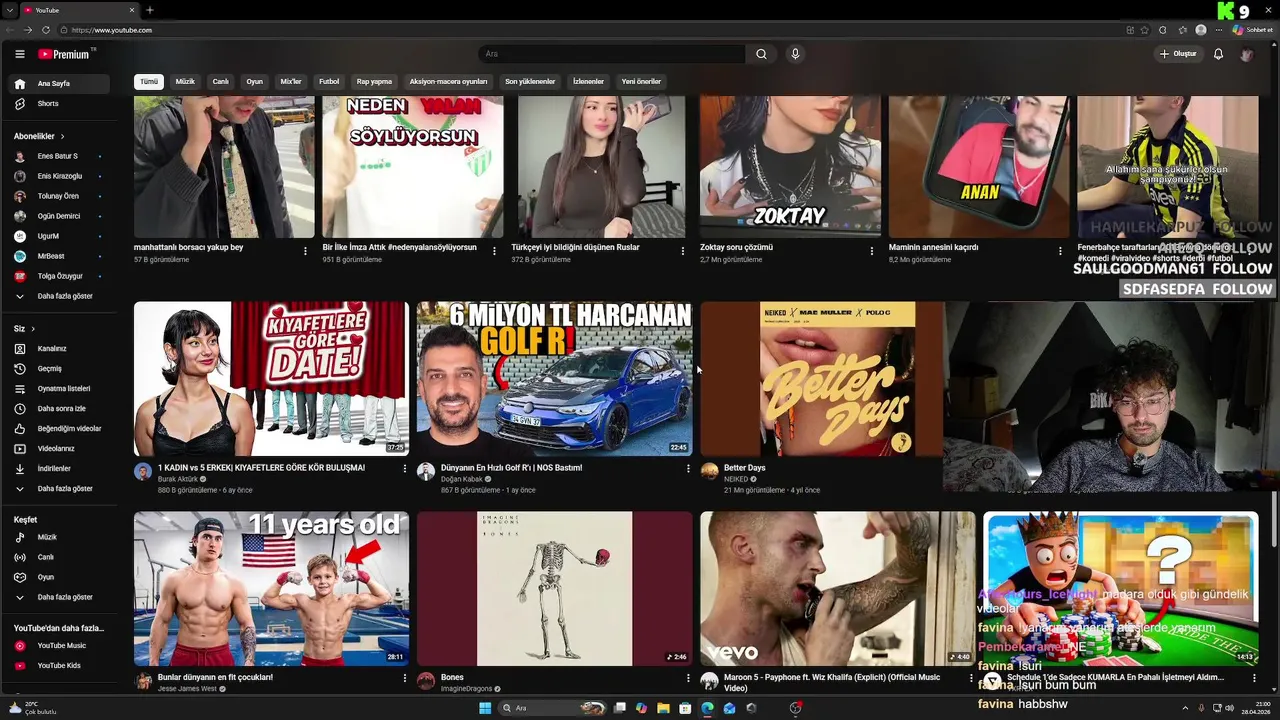Open Shorts from the sidebar
The width and height of the screenshot is (1280, 720).
(60, 104)
